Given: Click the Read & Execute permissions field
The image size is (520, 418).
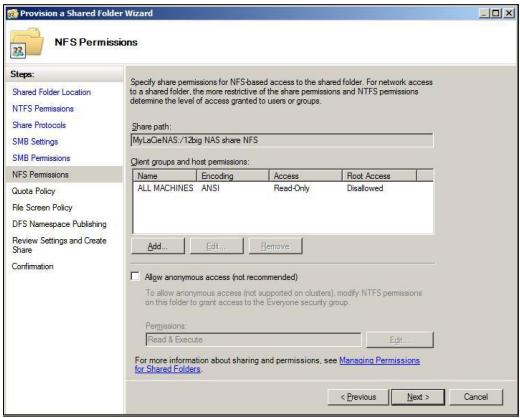Looking at the screenshot, I should click(x=253, y=340).
